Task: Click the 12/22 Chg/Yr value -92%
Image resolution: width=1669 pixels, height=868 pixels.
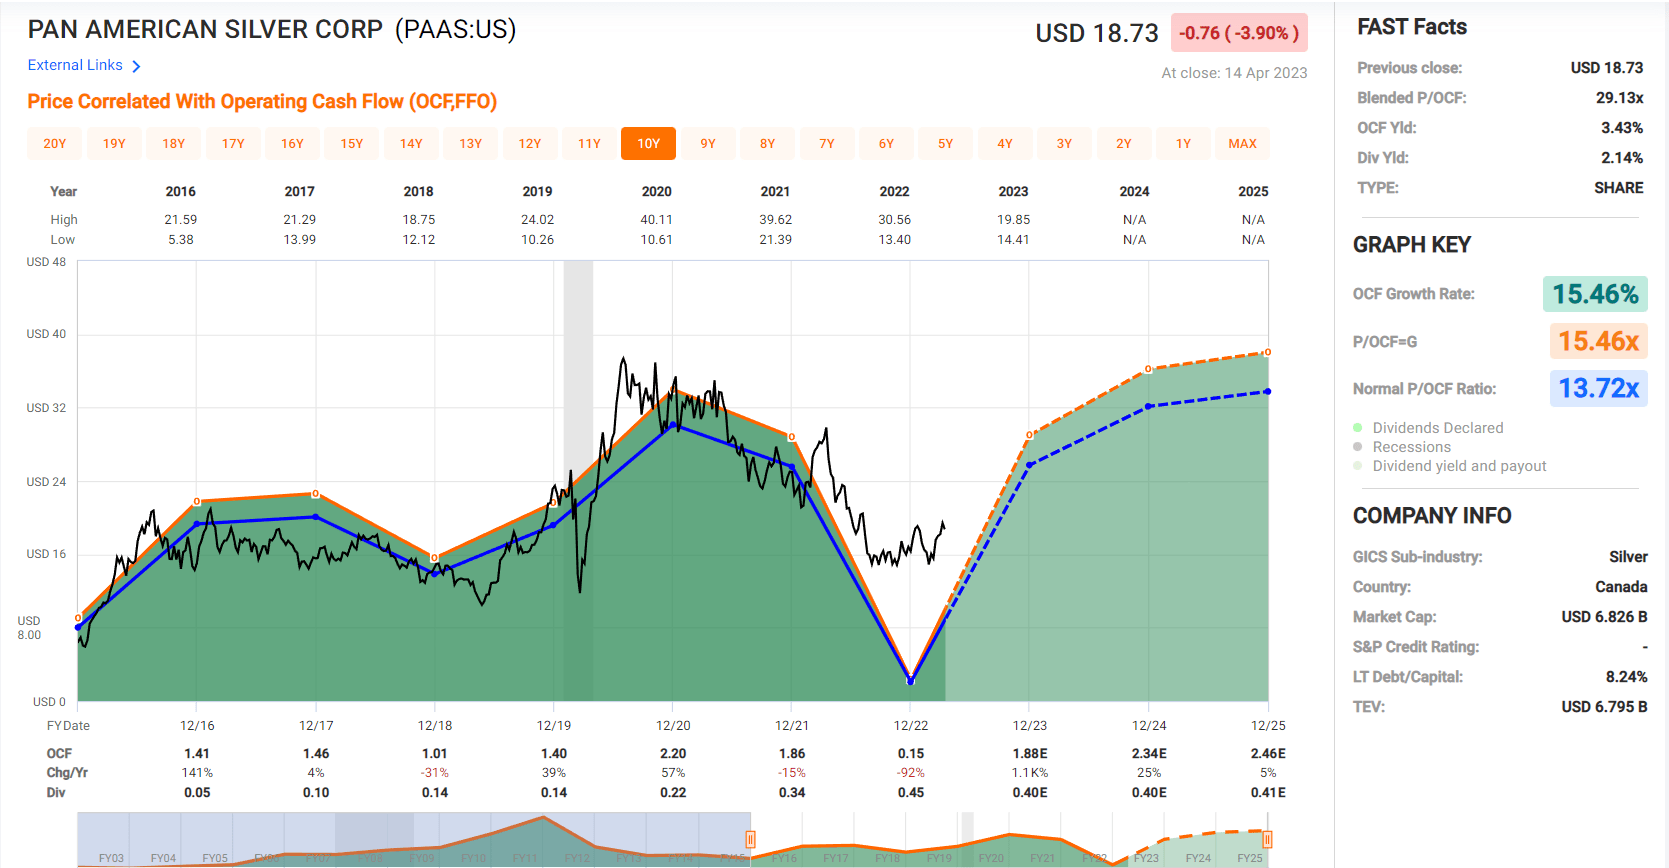Action: pos(911,773)
